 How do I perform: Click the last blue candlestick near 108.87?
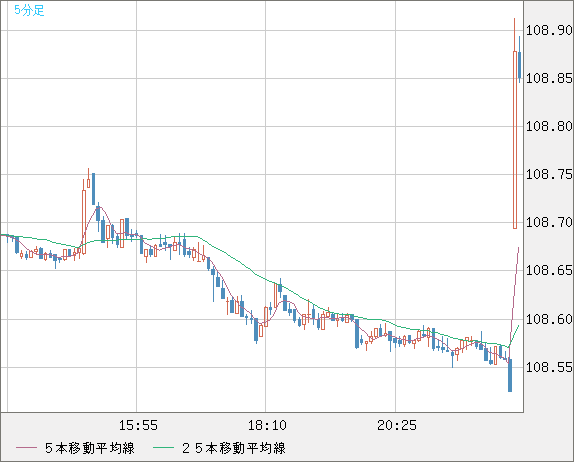tap(519, 65)
